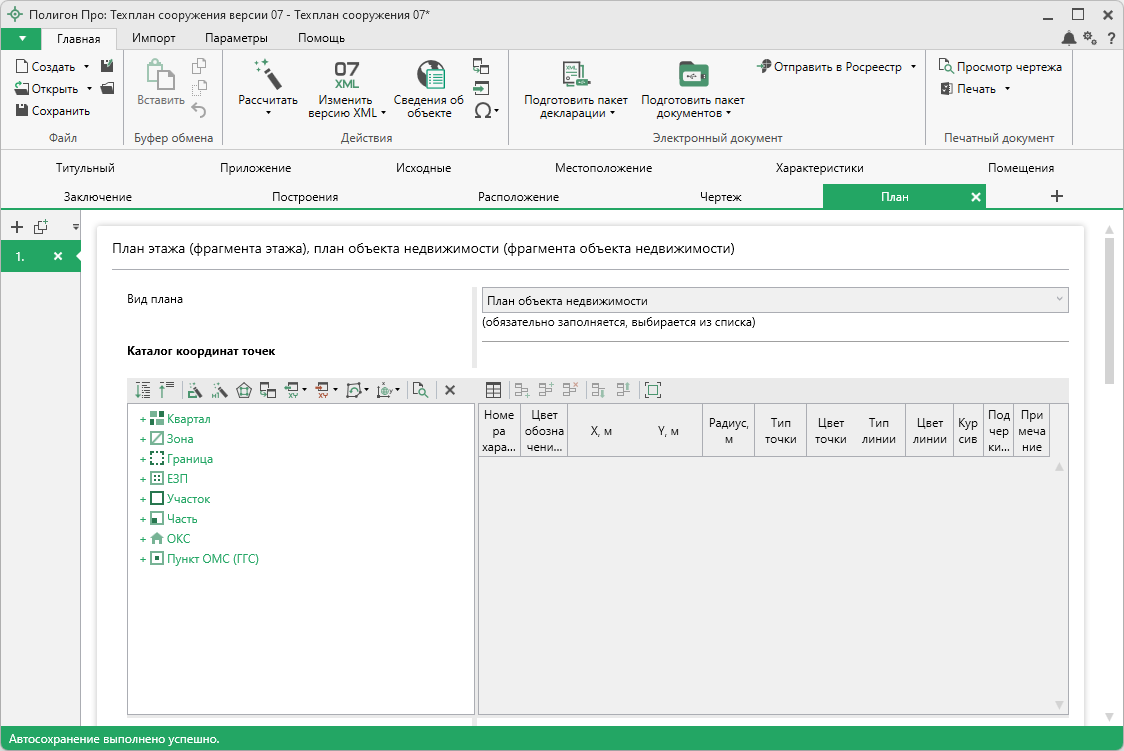This screenshot has width=1124, height=751.
Task: Click the add plus icon in left sidebar
Action: click(16, 227)
